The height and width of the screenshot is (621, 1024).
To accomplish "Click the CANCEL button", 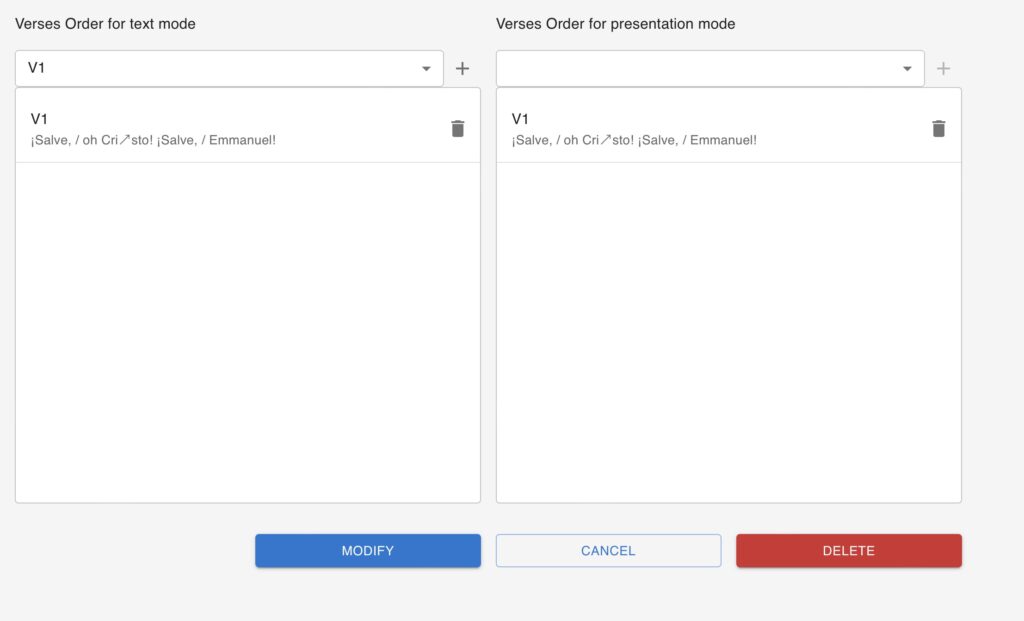I will coord(608,550).
